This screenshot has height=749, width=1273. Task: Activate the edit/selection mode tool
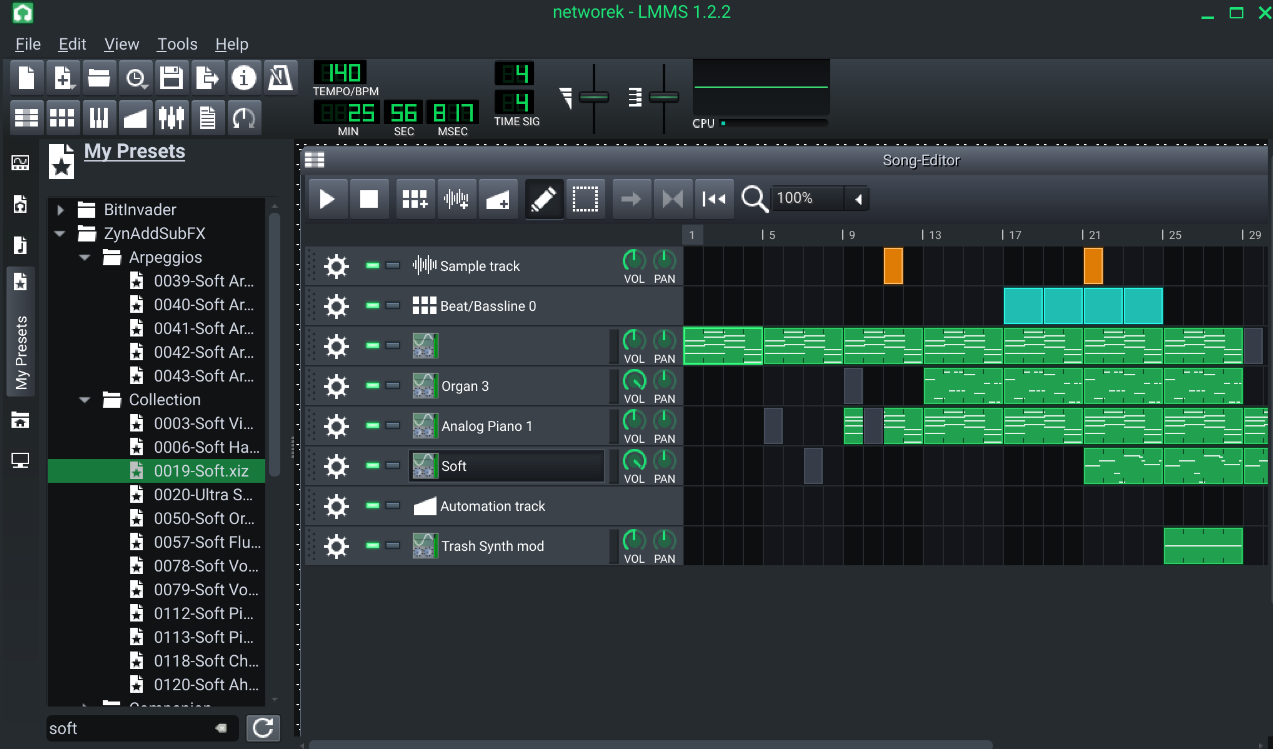click(x=585, y=199)
